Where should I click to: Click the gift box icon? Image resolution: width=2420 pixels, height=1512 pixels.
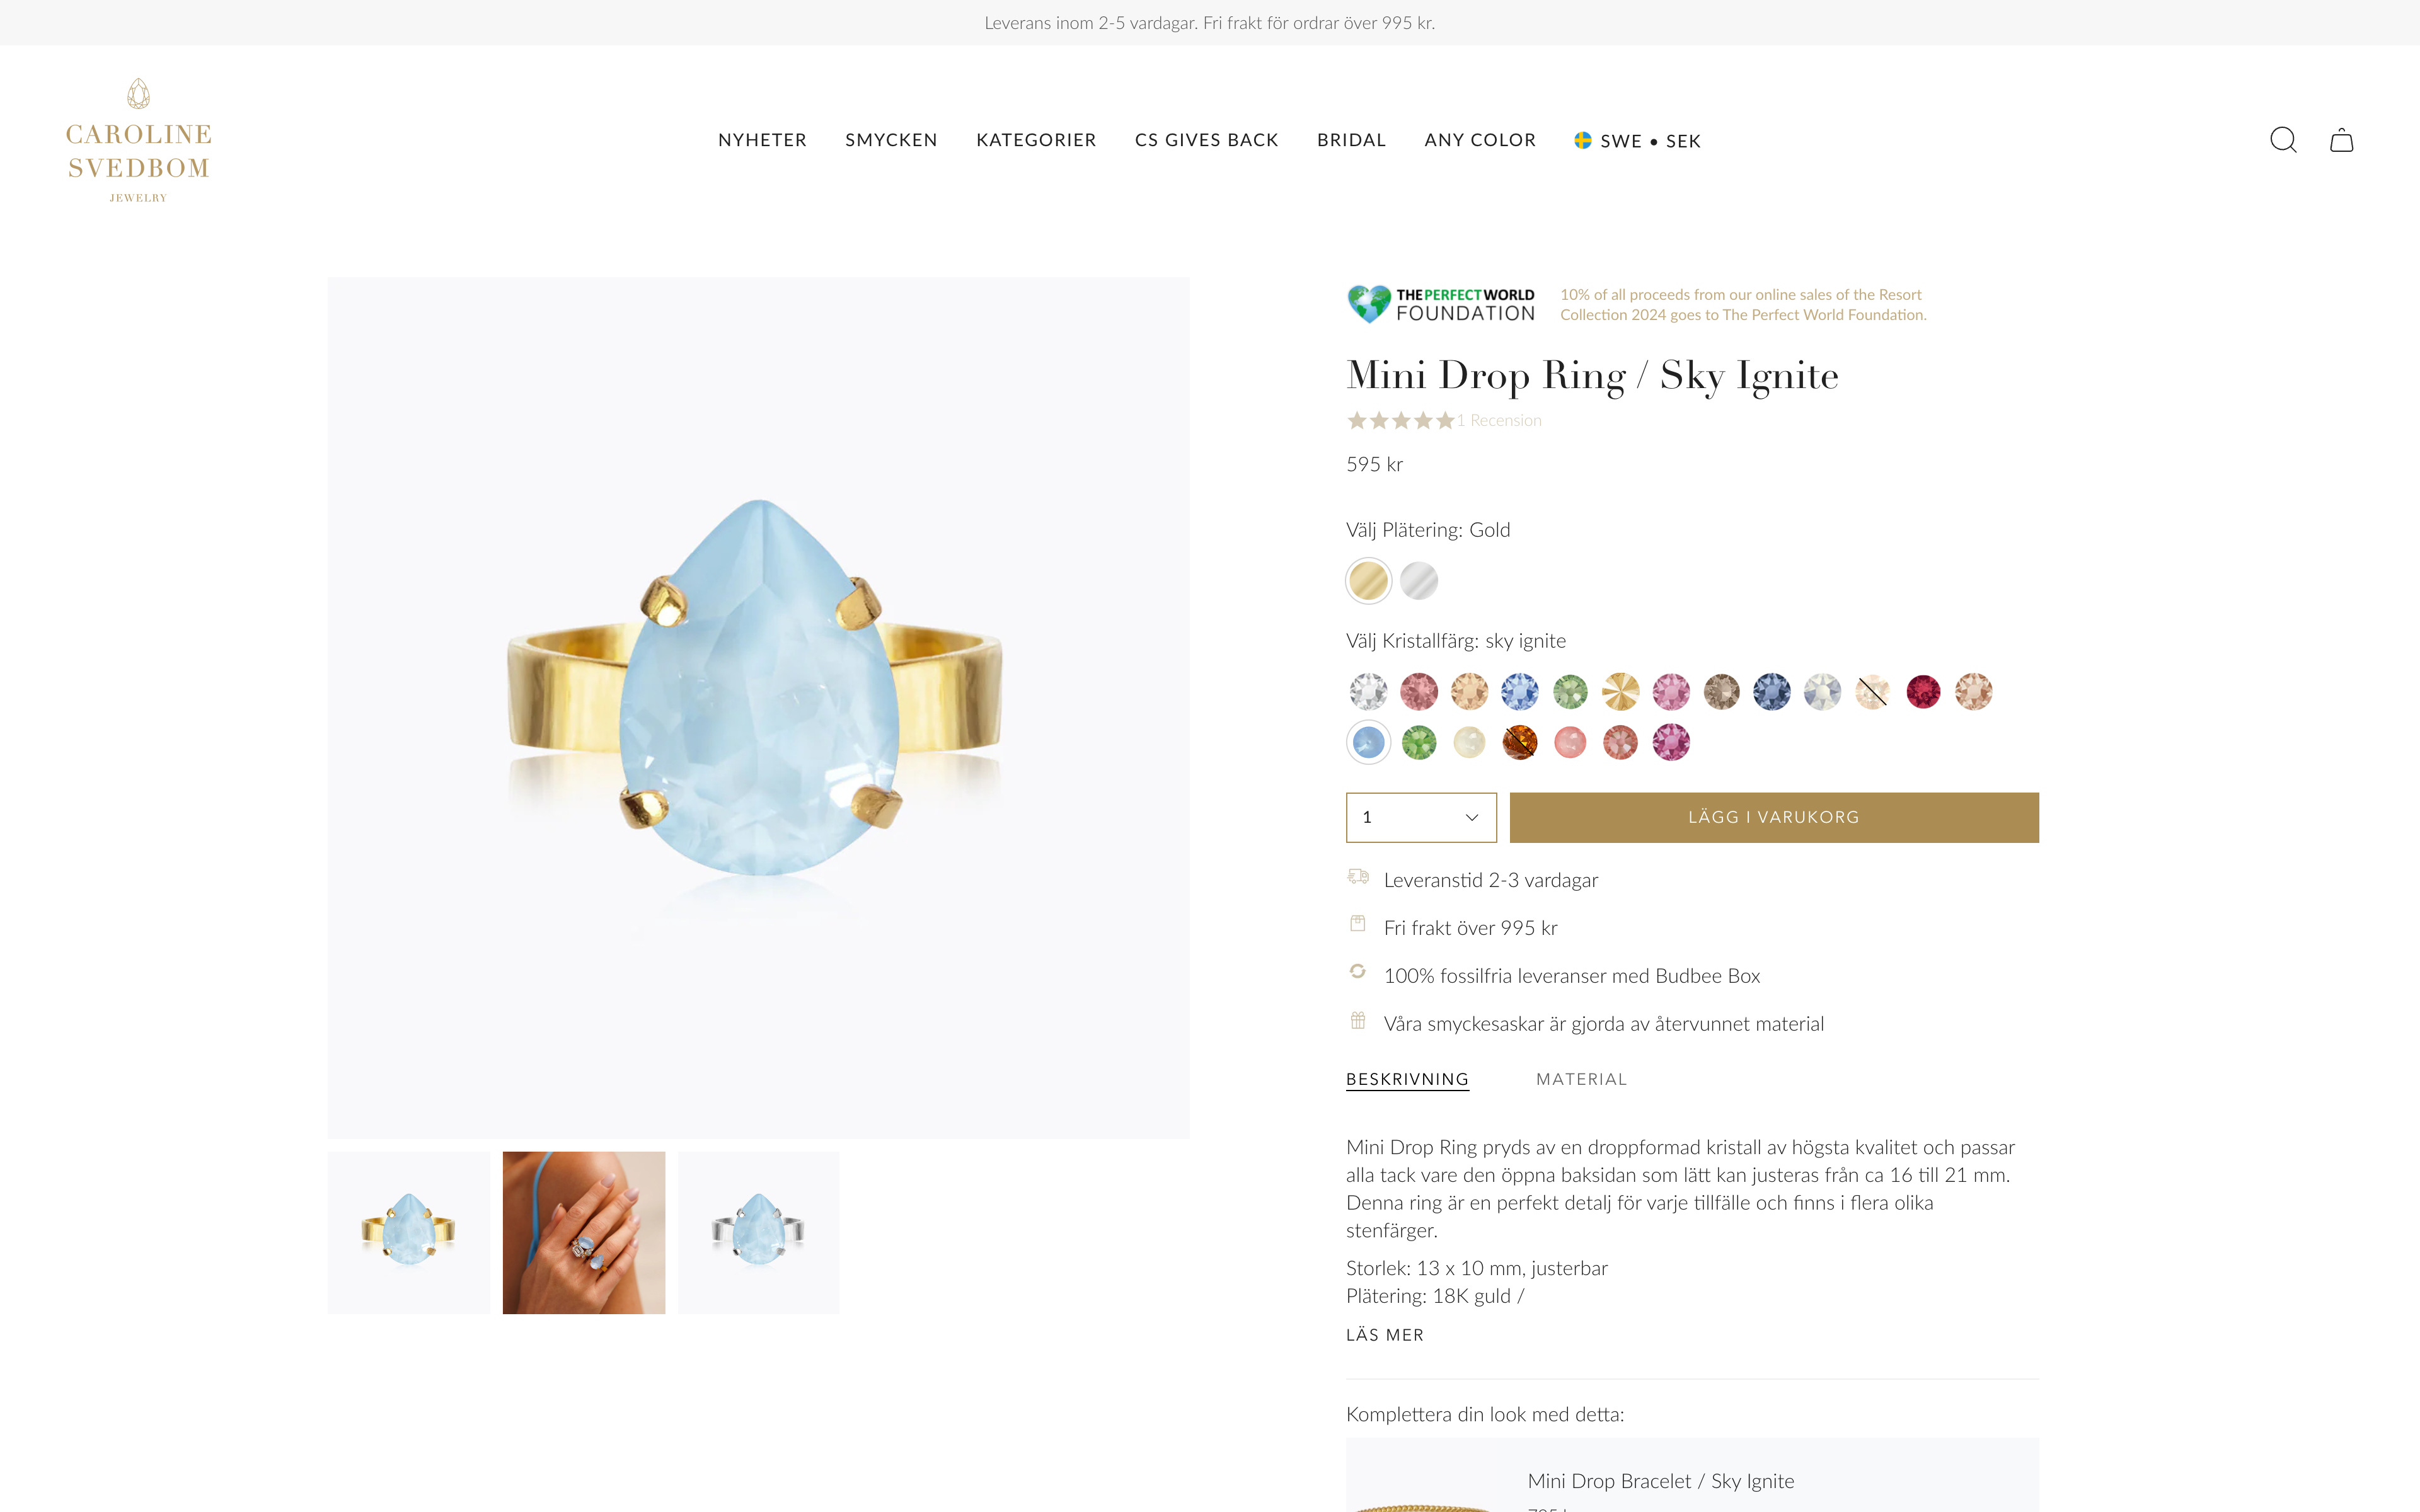click(1358, 1021)
